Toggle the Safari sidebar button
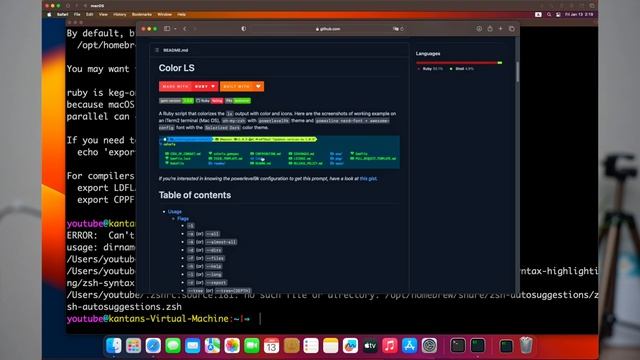The image size is (640, 360). coord(167,29)
